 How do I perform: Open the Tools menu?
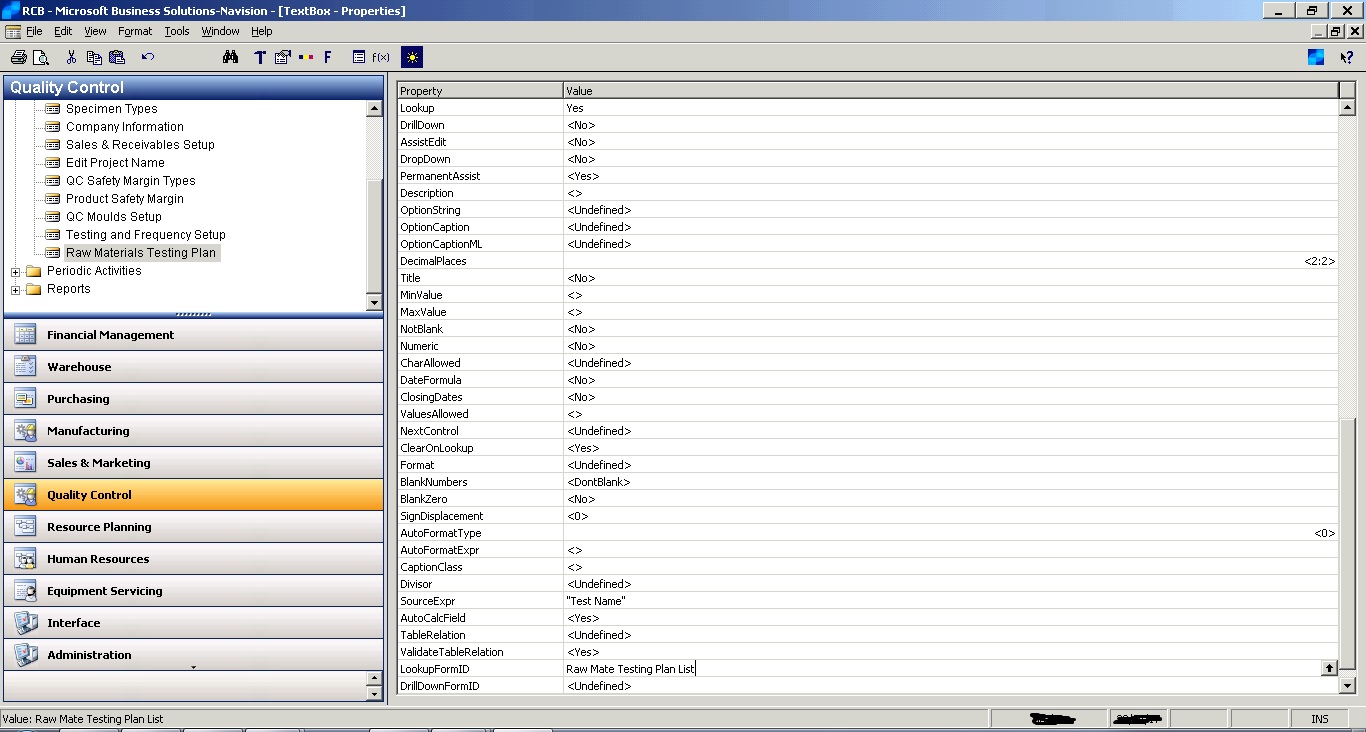click(177, 31)
